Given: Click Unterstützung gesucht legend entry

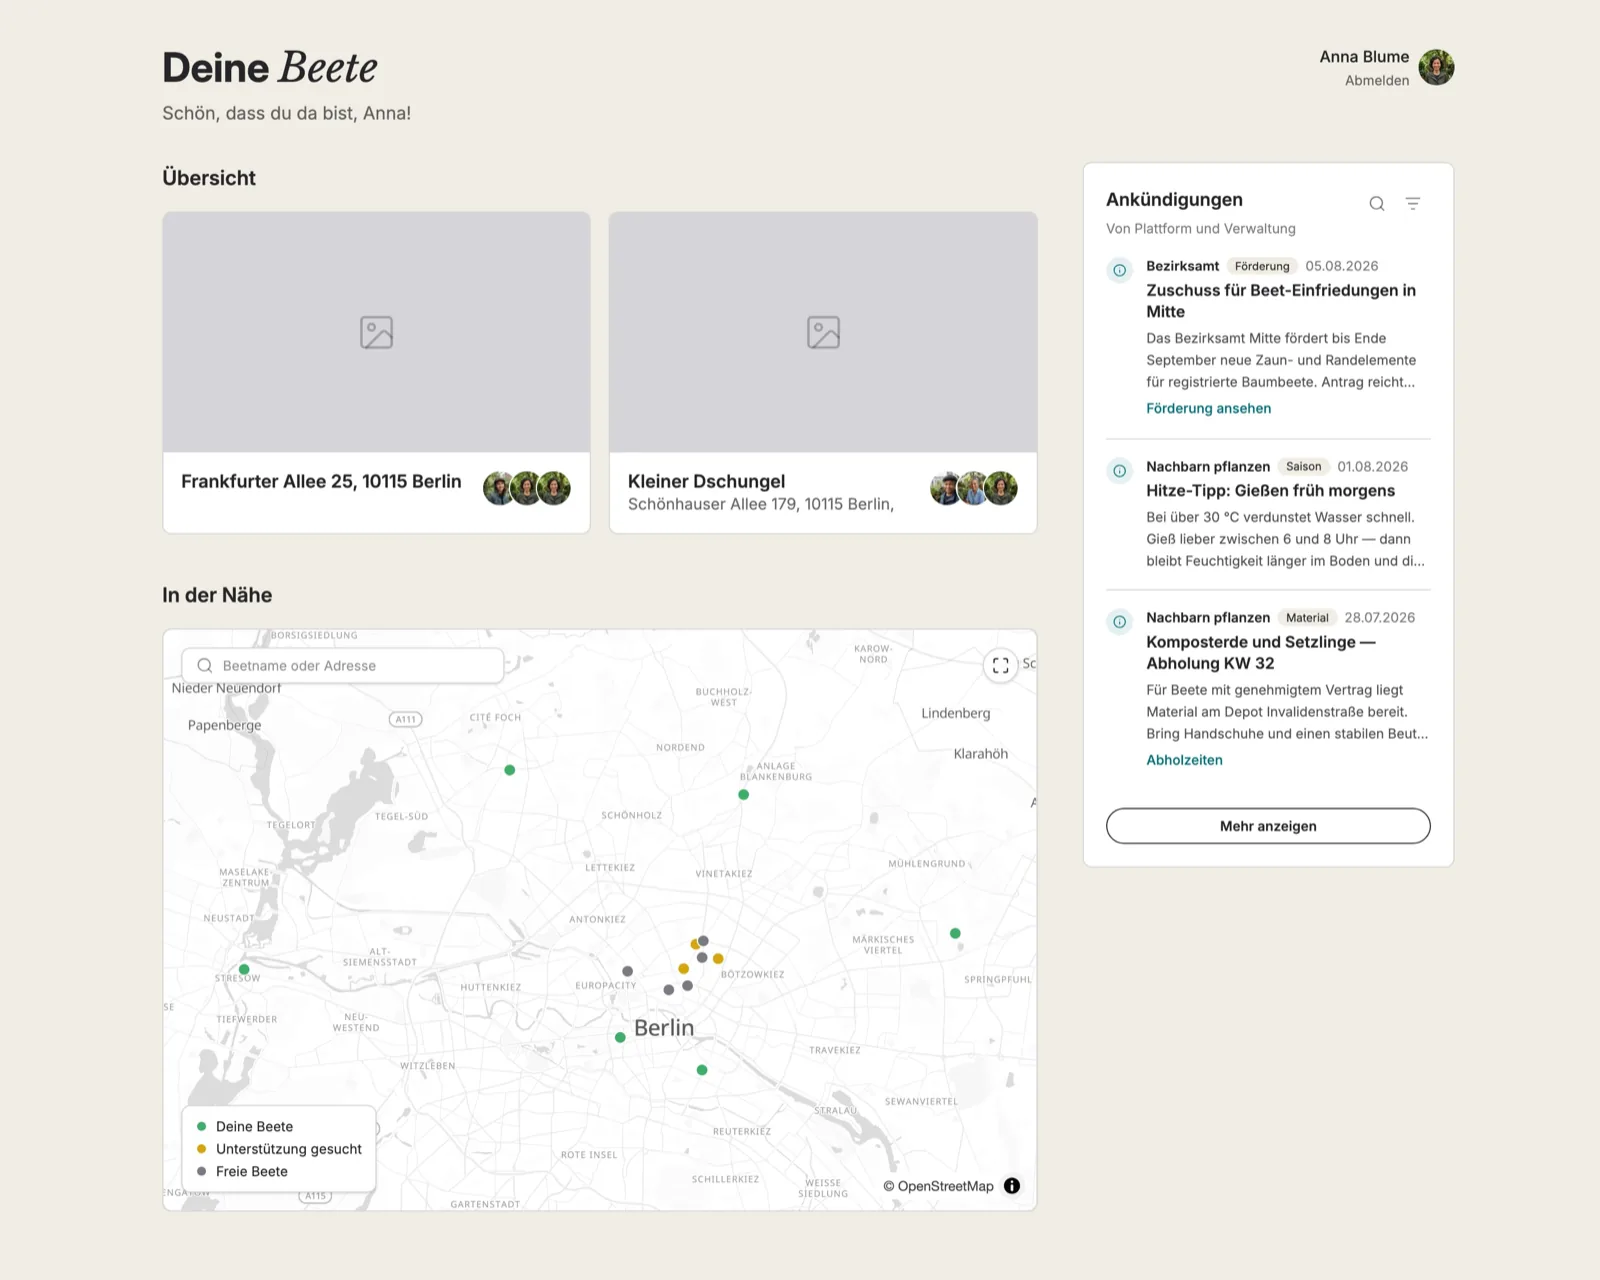Looking at the screenshot, I should [279, 1149].
